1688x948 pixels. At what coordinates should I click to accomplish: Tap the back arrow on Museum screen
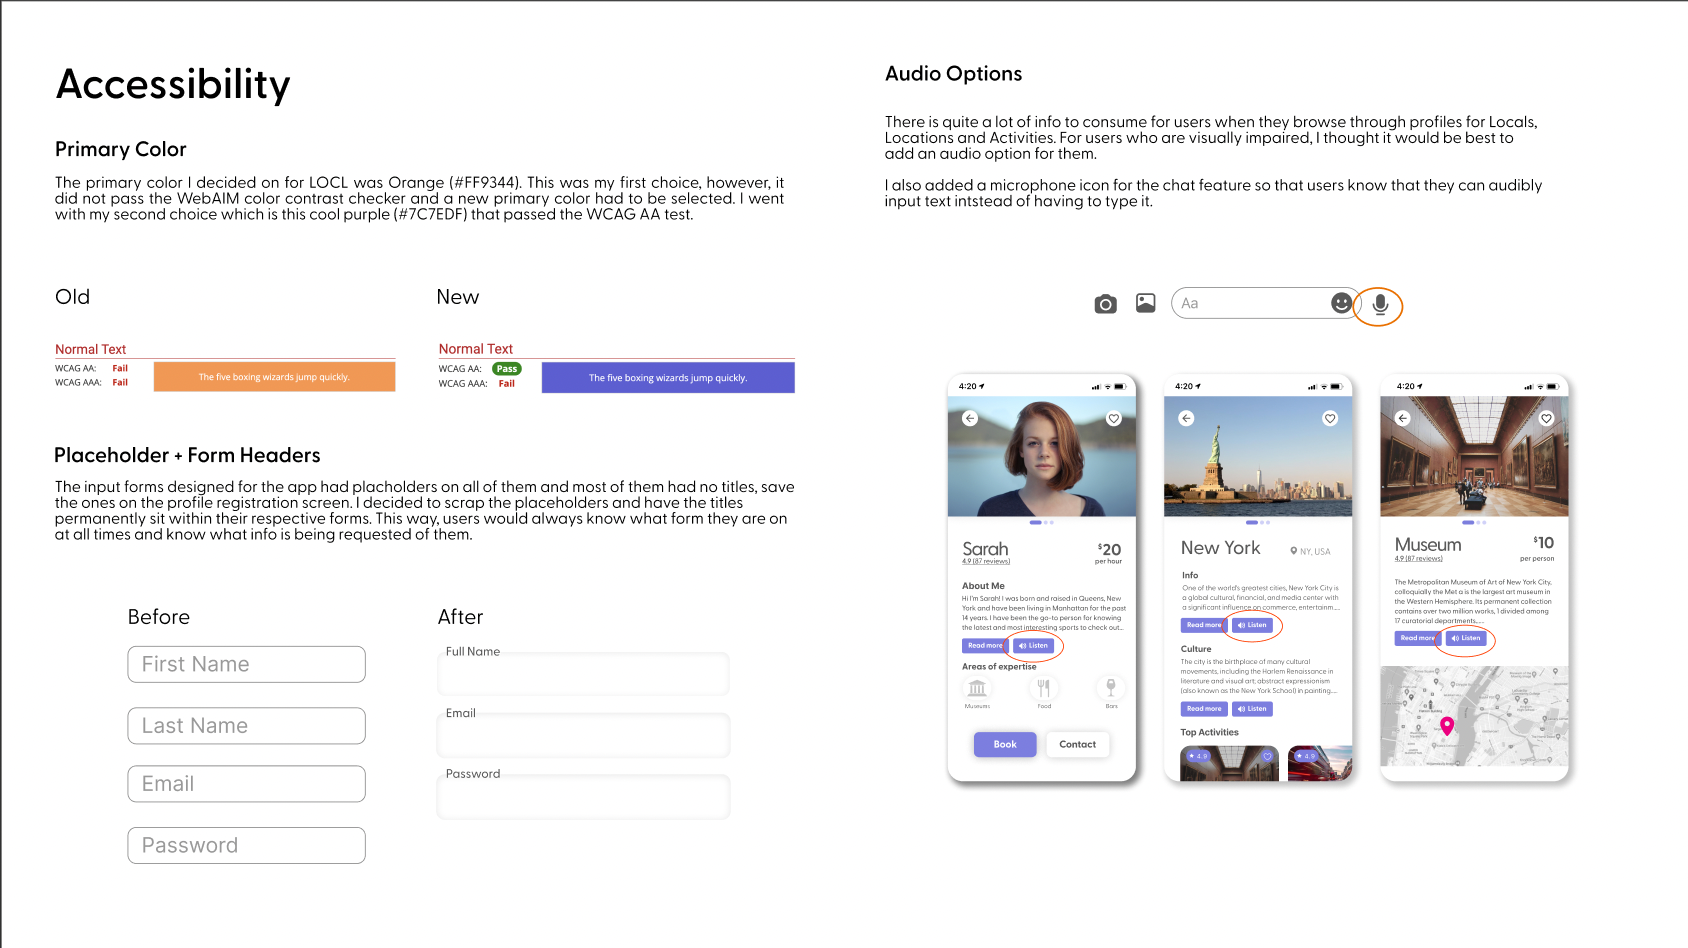[x=1403, y=418]
